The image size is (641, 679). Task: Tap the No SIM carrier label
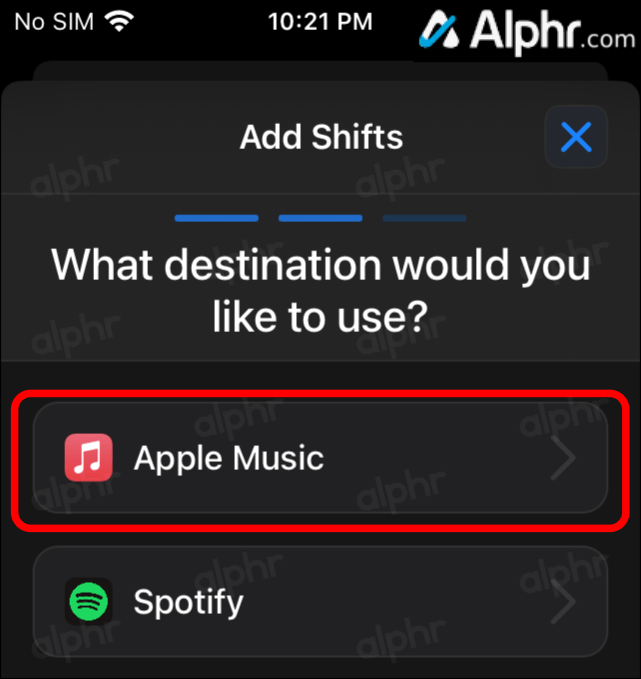54,21
